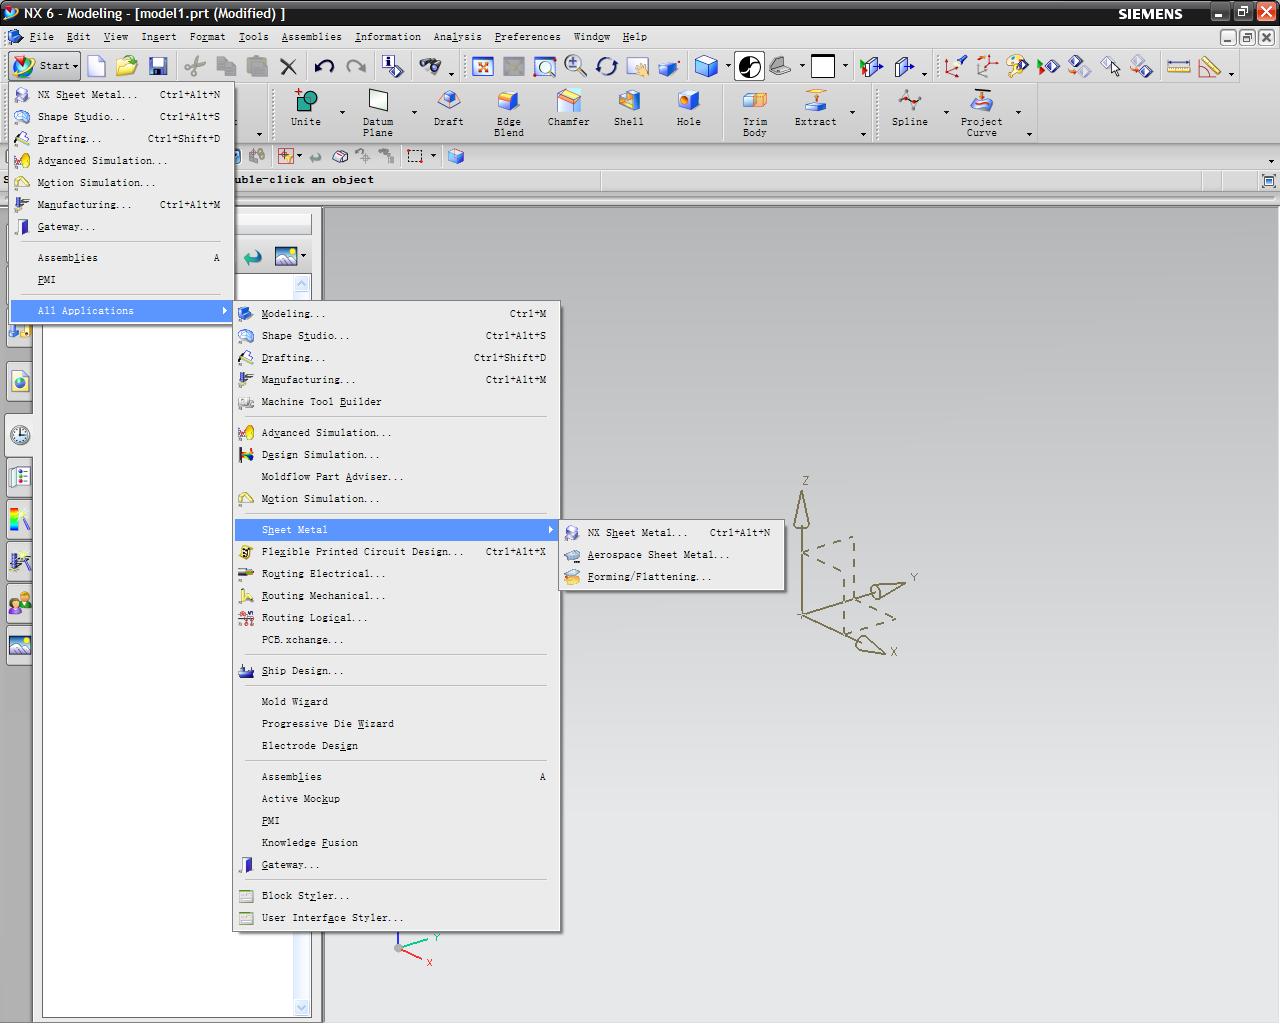Choose Flexible Printed Circuit Design
The height and width of the screenshot is (1024, 1280).
[397, 552]
